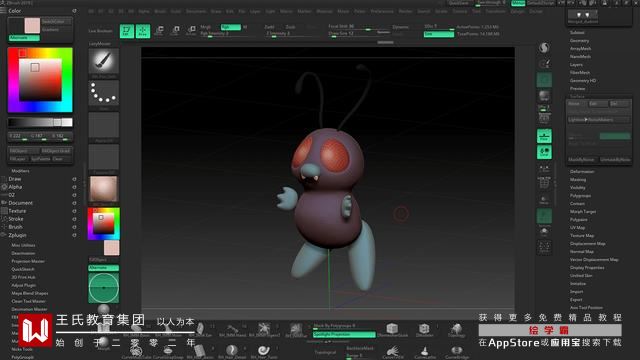Click the MaskByNoise button
This screenshot has height=360, width=640.
click(x=582, y=160)
